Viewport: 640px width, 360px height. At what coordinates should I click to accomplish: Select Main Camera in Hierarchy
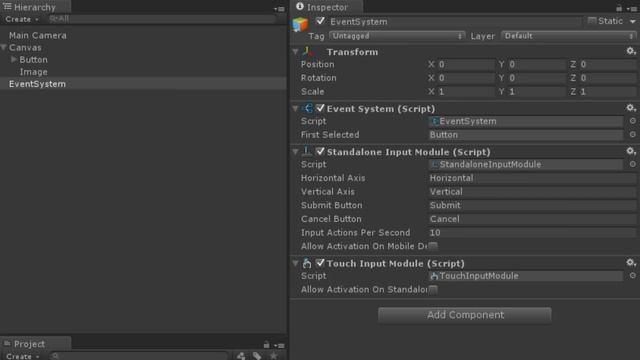tap(38, 36)
